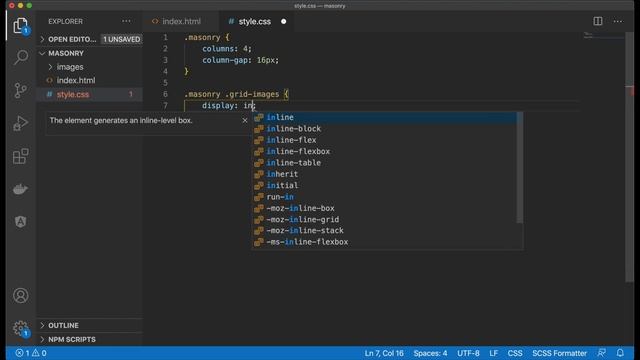Screen dimensions: 640x360
Task: Click line number 5 in gutter
Action: click(x=165, y=83)
